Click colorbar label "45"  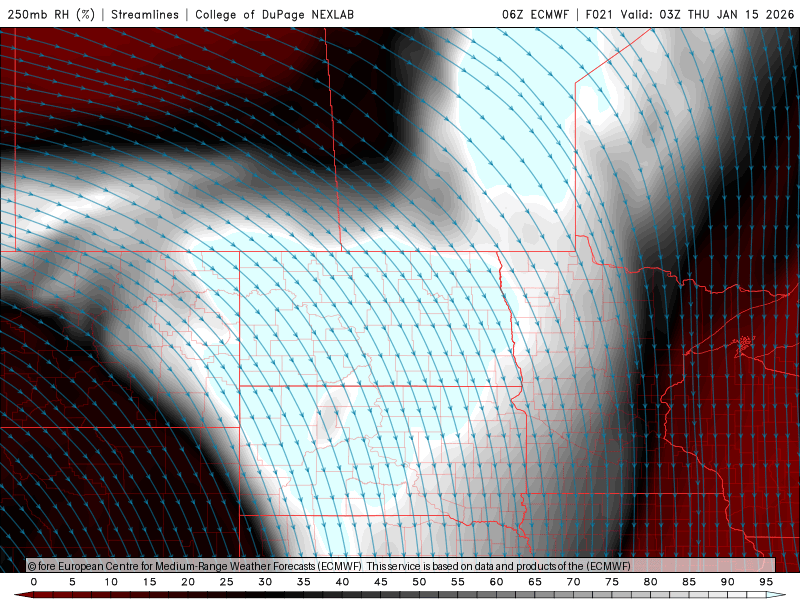[381, 582]
